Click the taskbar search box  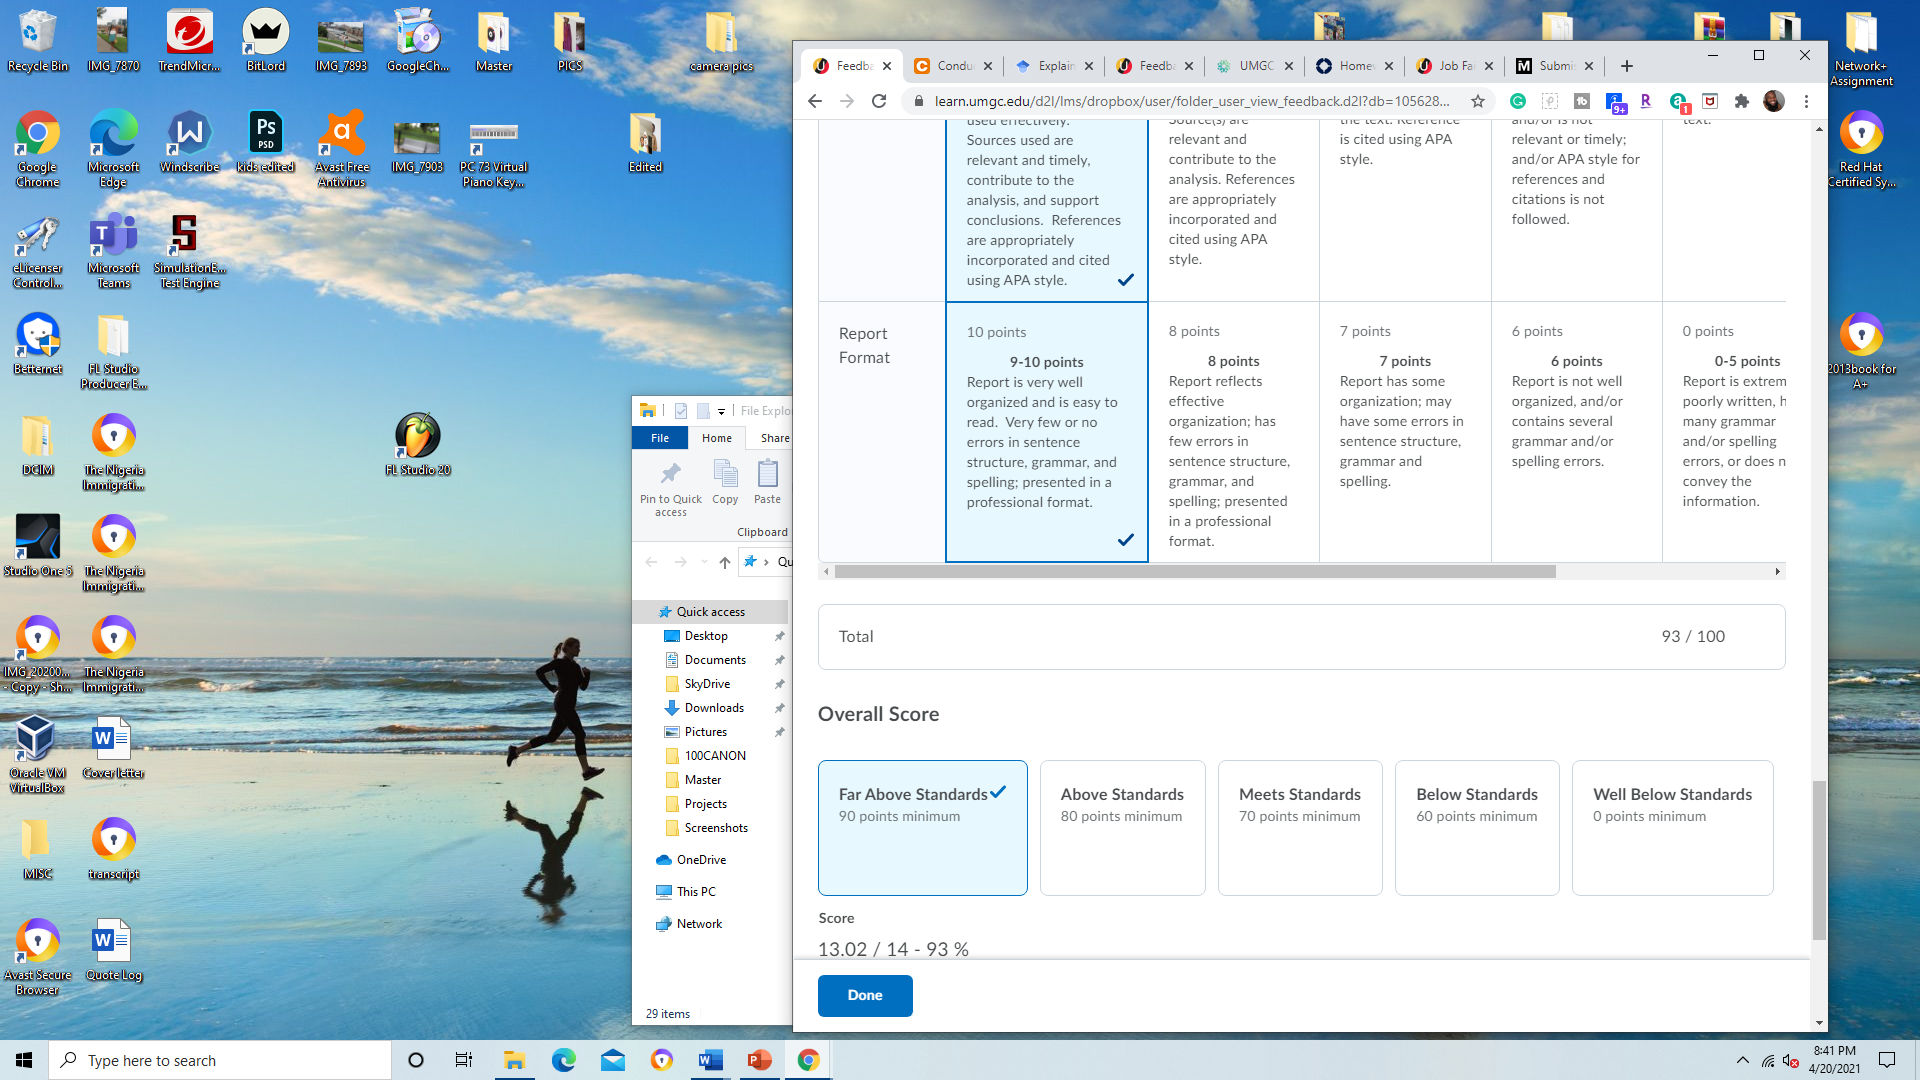(x=220, y=1060)
